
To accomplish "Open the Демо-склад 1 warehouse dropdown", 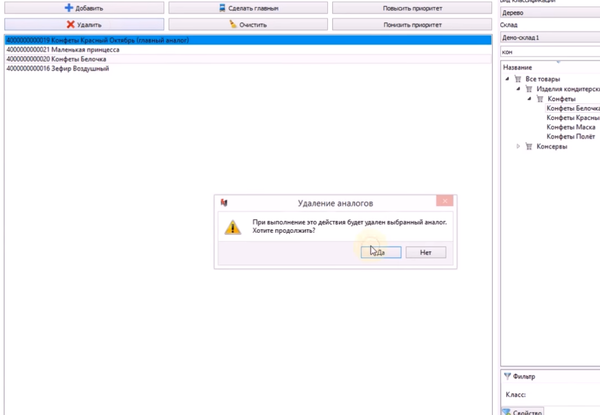I will [x=550, y=37].
